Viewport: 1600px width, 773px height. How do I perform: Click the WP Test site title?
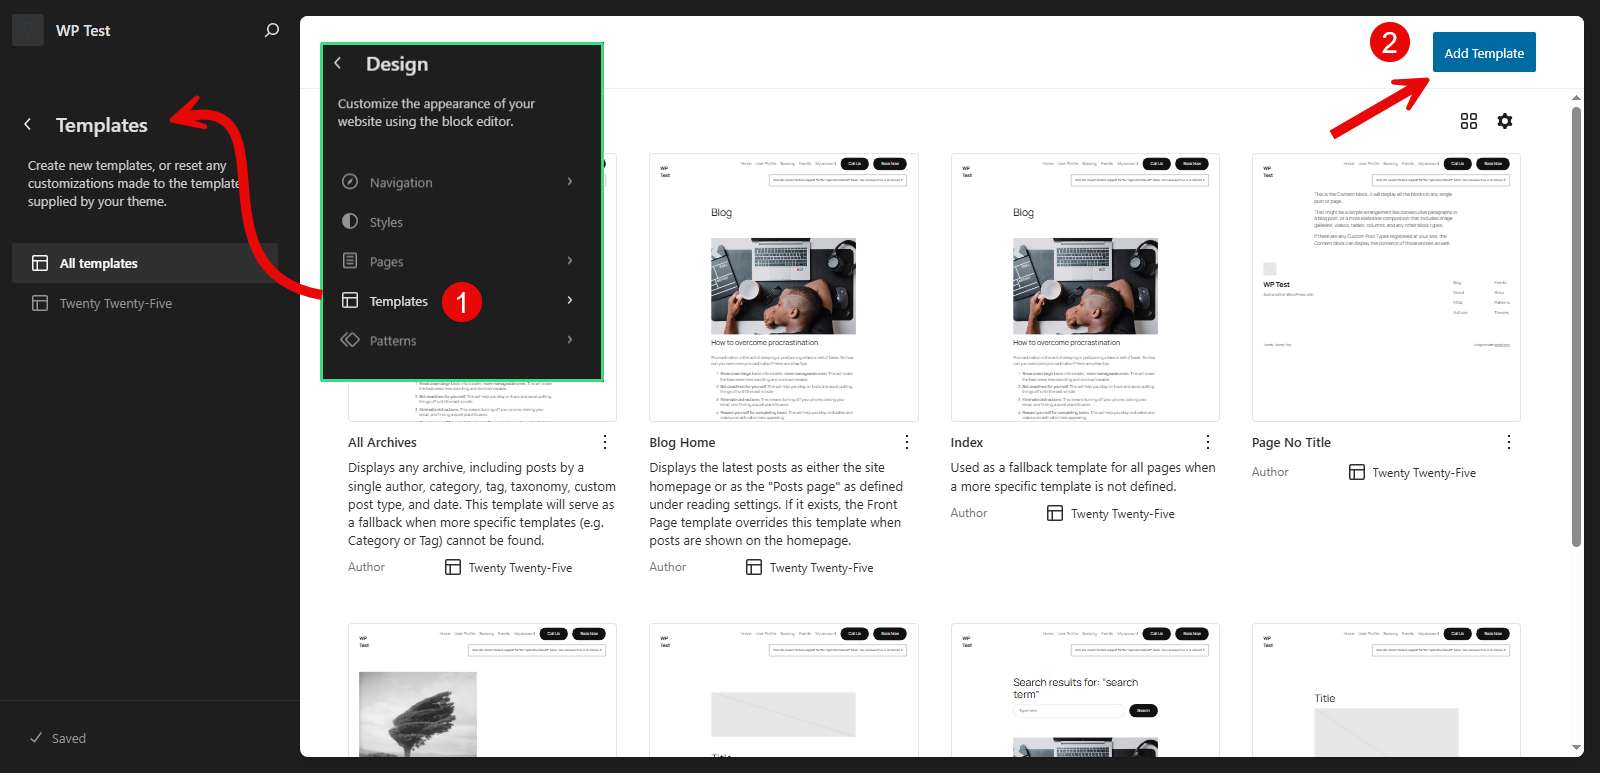pos(83,31)
